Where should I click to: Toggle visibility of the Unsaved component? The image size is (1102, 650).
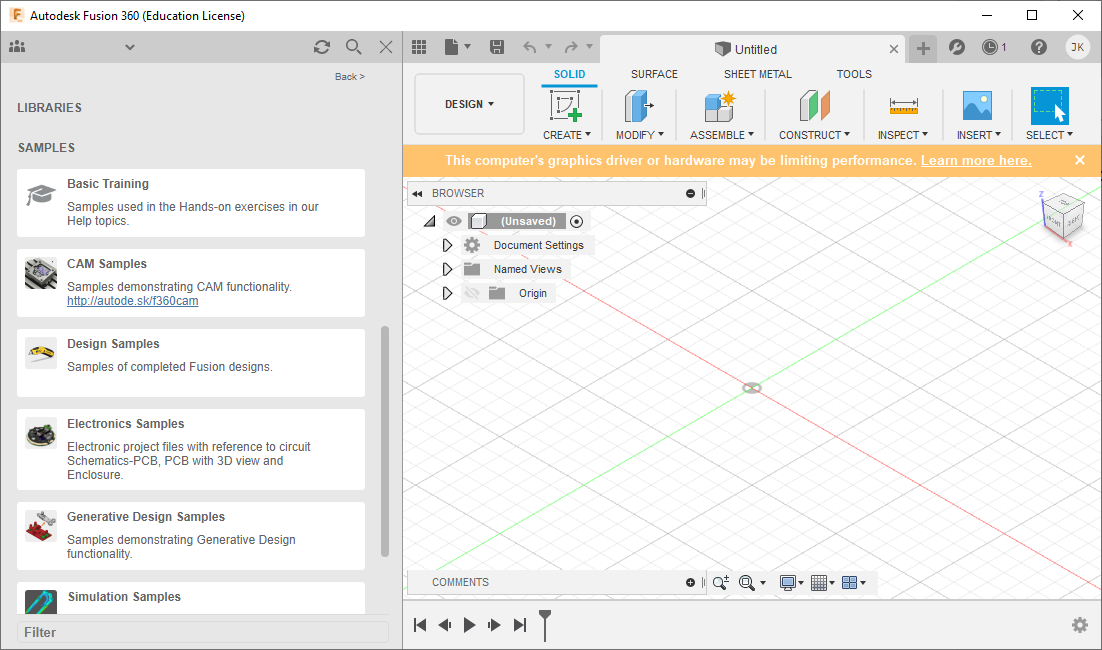[x=454, y=221]
